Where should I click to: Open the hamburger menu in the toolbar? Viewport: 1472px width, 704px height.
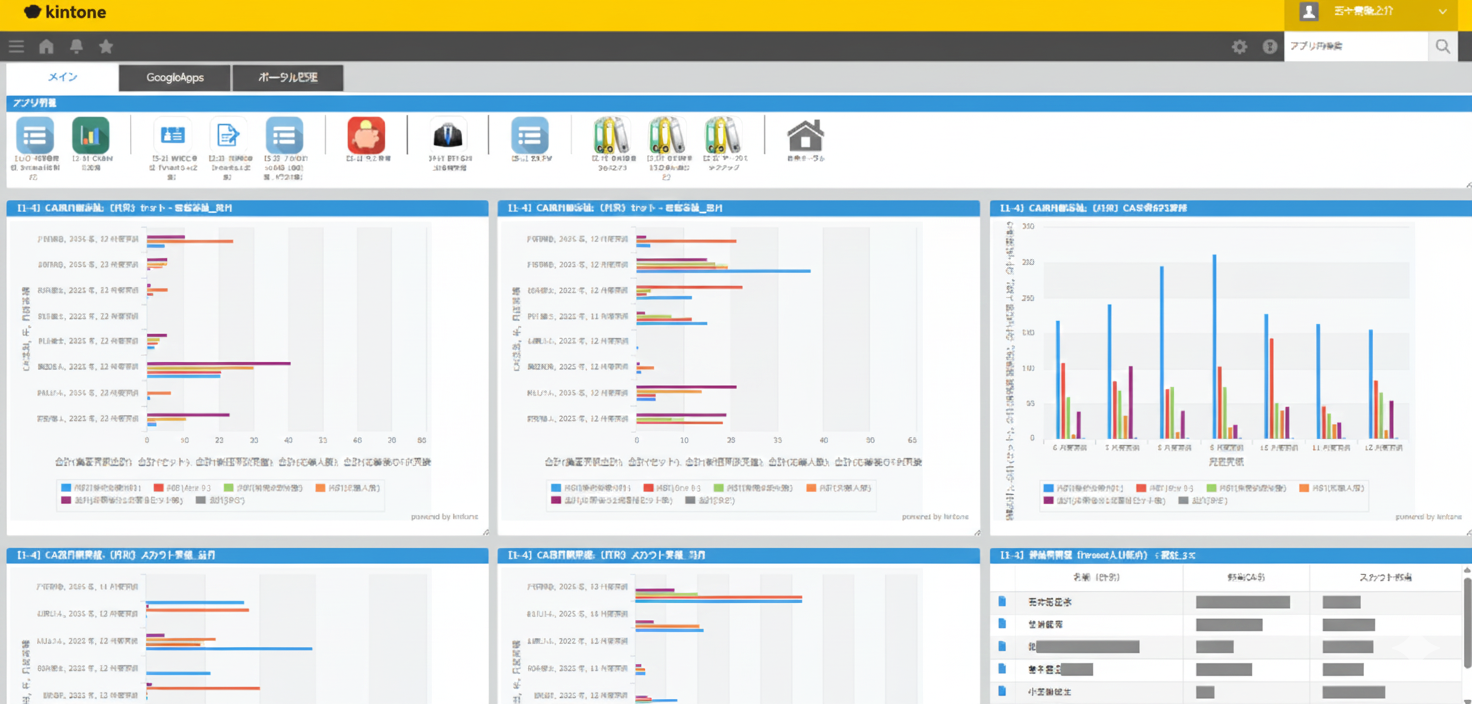coord(16,46)
